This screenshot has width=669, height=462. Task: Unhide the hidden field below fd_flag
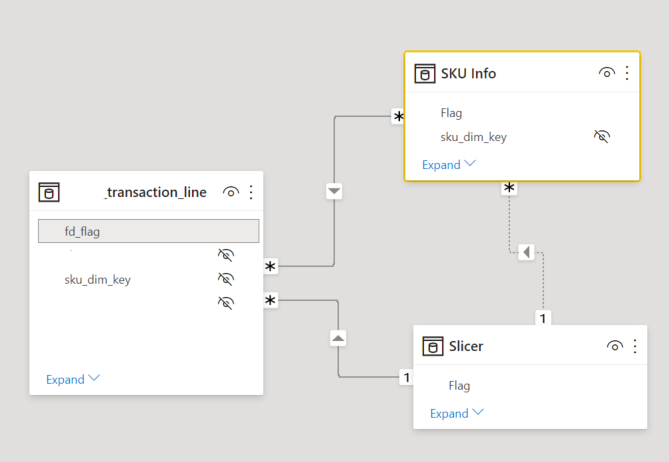click(226, 255)
